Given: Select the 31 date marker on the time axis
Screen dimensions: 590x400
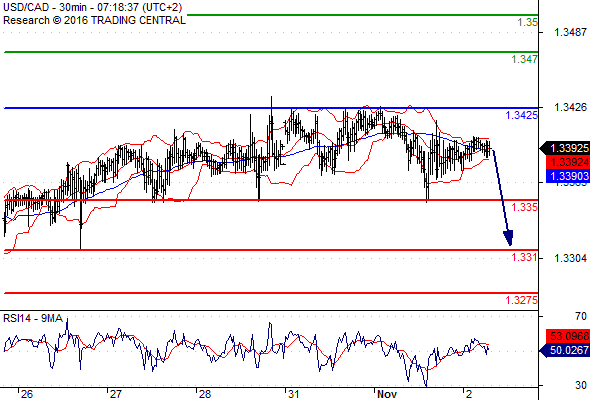Looking at the screenshot, I should (293, 394).
